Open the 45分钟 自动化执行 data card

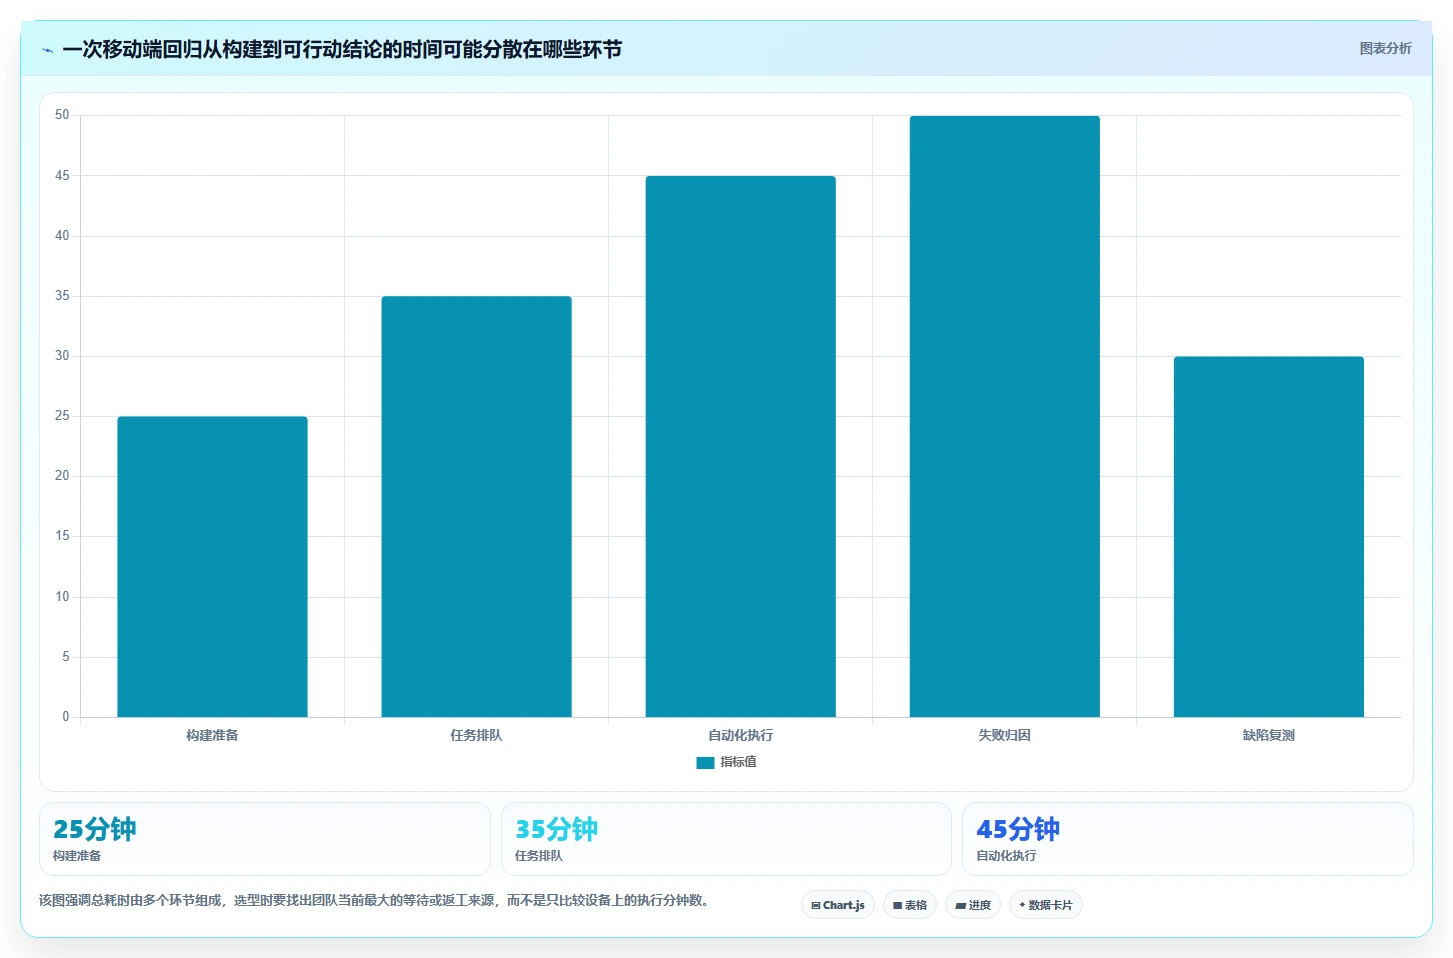(1188, 839)
